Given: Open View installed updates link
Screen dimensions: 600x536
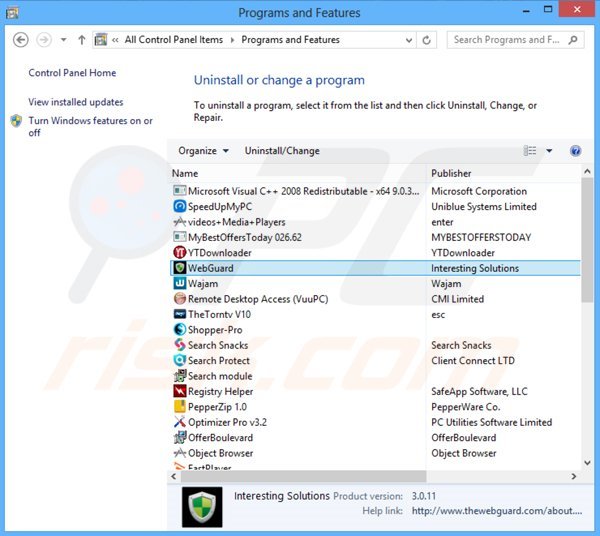Looking at the screenshot, I should pyautogui.click(x=76, y=102).
